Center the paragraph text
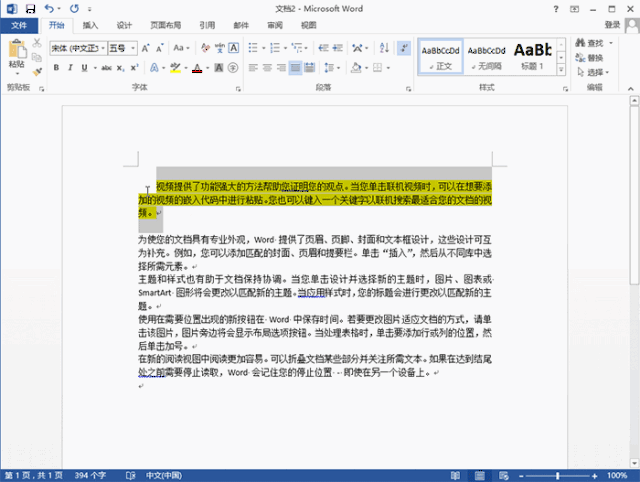The image size is (640, 482). [x=267, y=68]
